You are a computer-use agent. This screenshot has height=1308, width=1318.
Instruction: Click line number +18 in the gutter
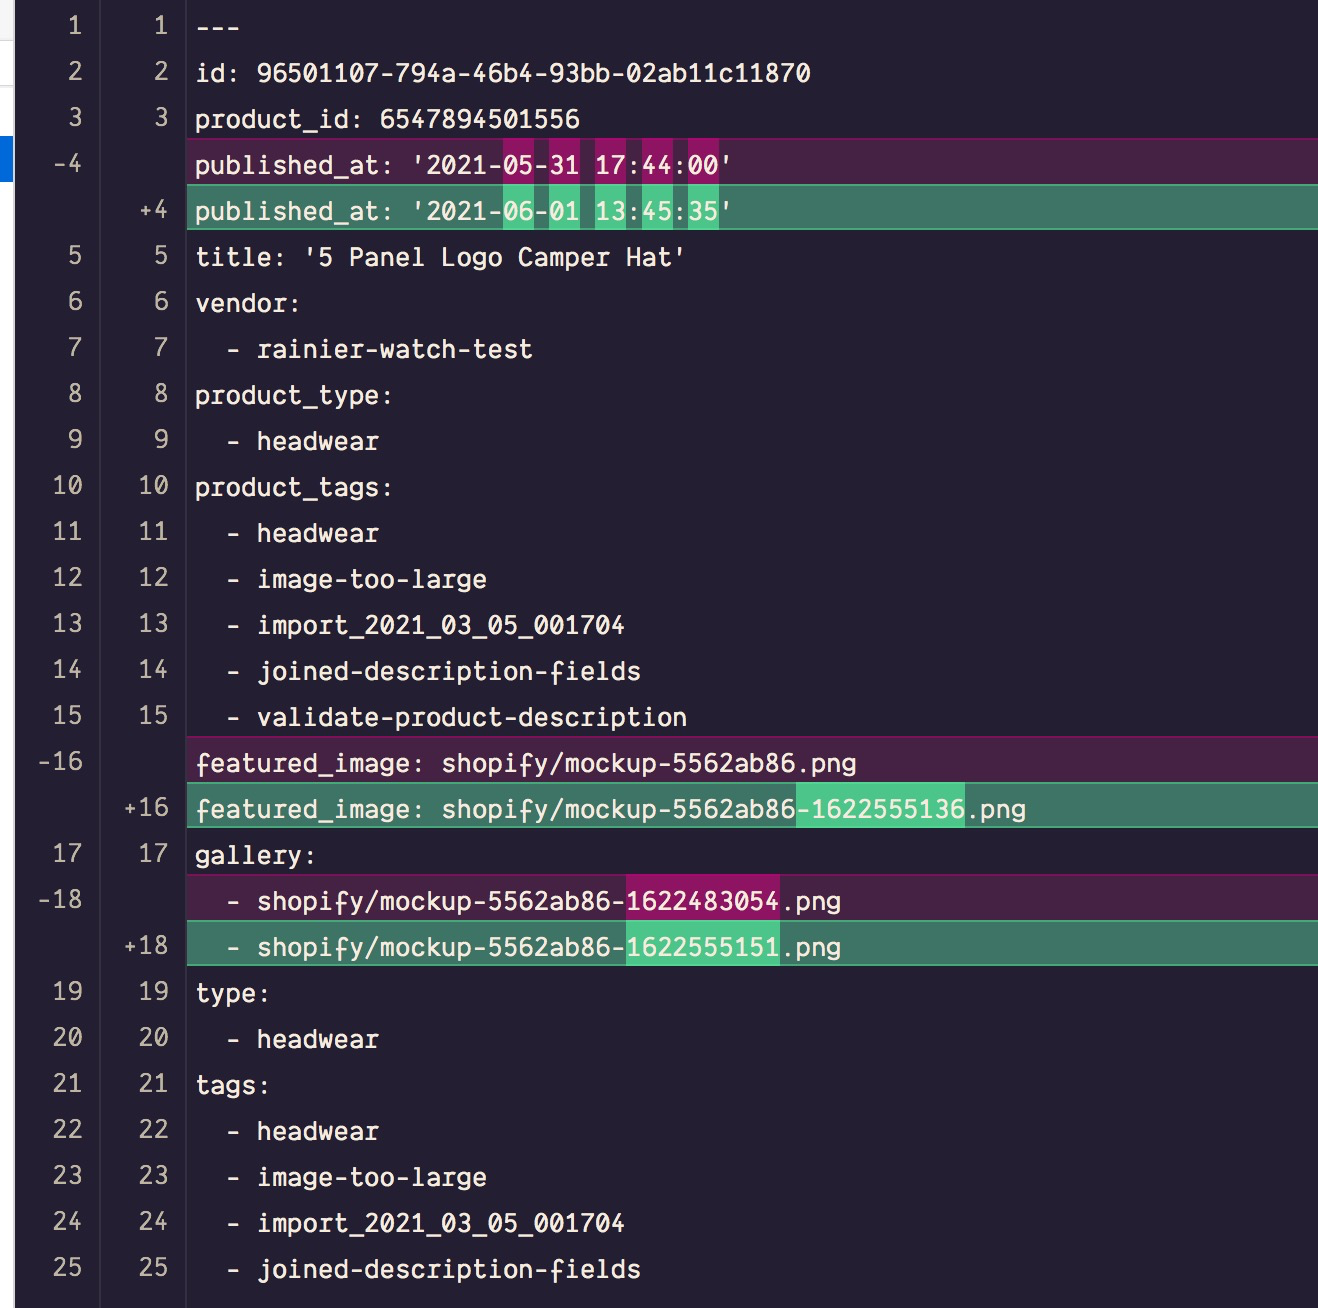(x=145, y=944)
